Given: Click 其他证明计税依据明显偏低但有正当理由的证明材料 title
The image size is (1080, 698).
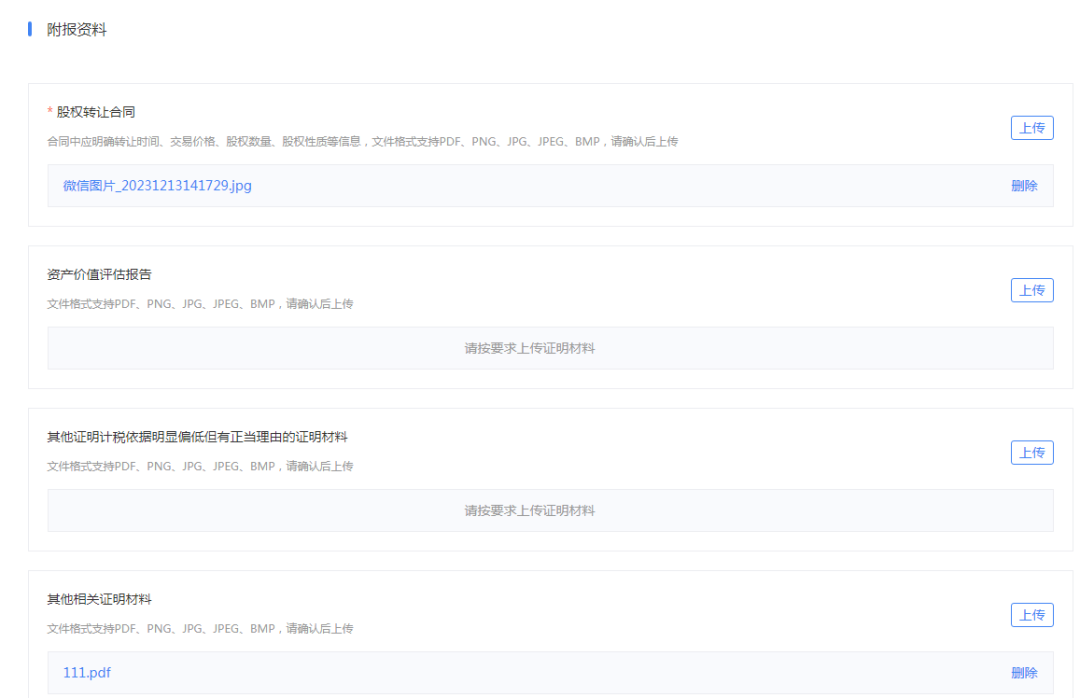Looking at the screenshot, I should (x=197, y=437).
